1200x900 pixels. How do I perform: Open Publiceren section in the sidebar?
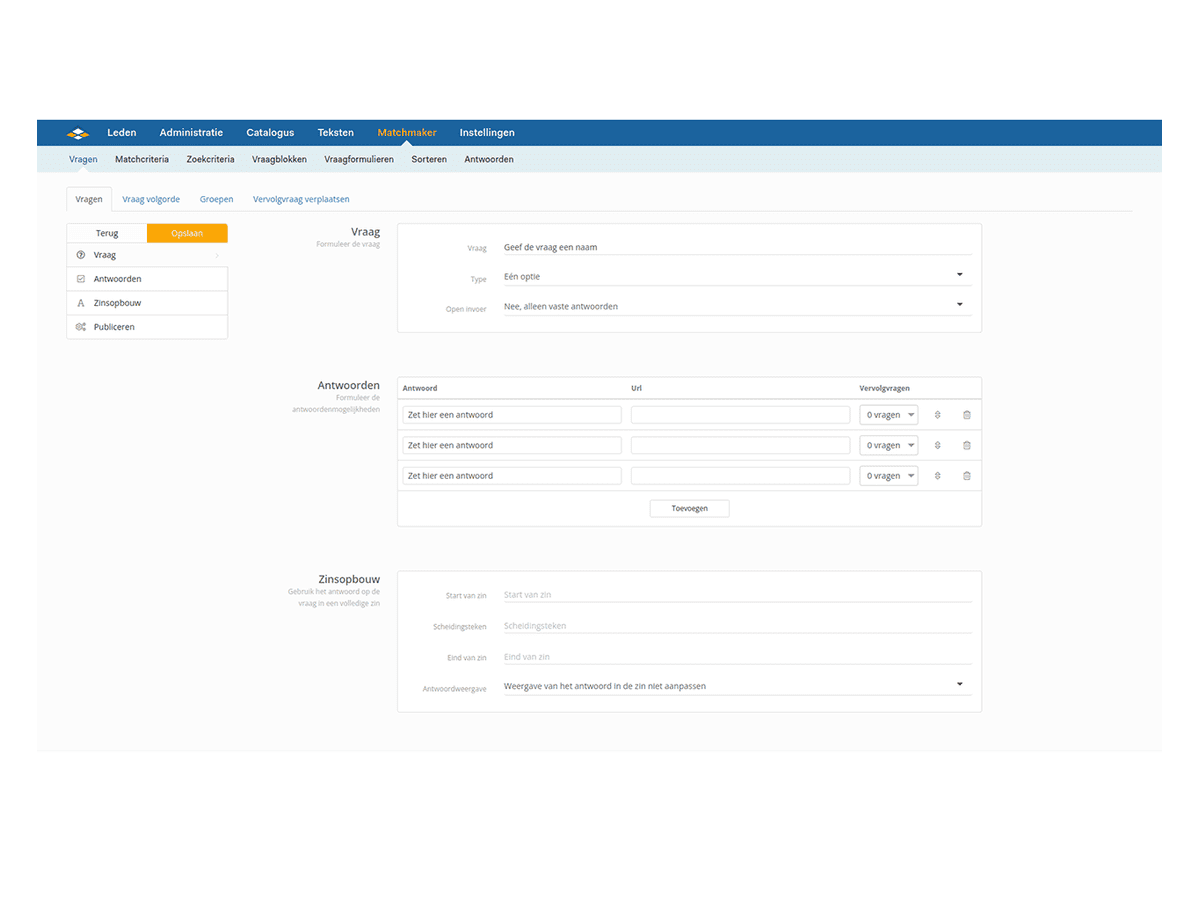(x=114, y=327)
